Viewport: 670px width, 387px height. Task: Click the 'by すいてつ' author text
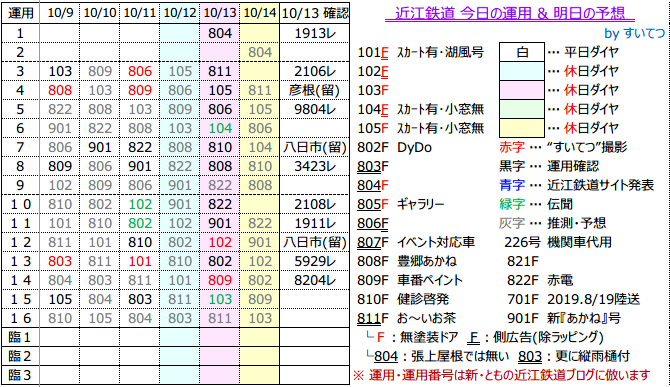(x=635, y=33)
